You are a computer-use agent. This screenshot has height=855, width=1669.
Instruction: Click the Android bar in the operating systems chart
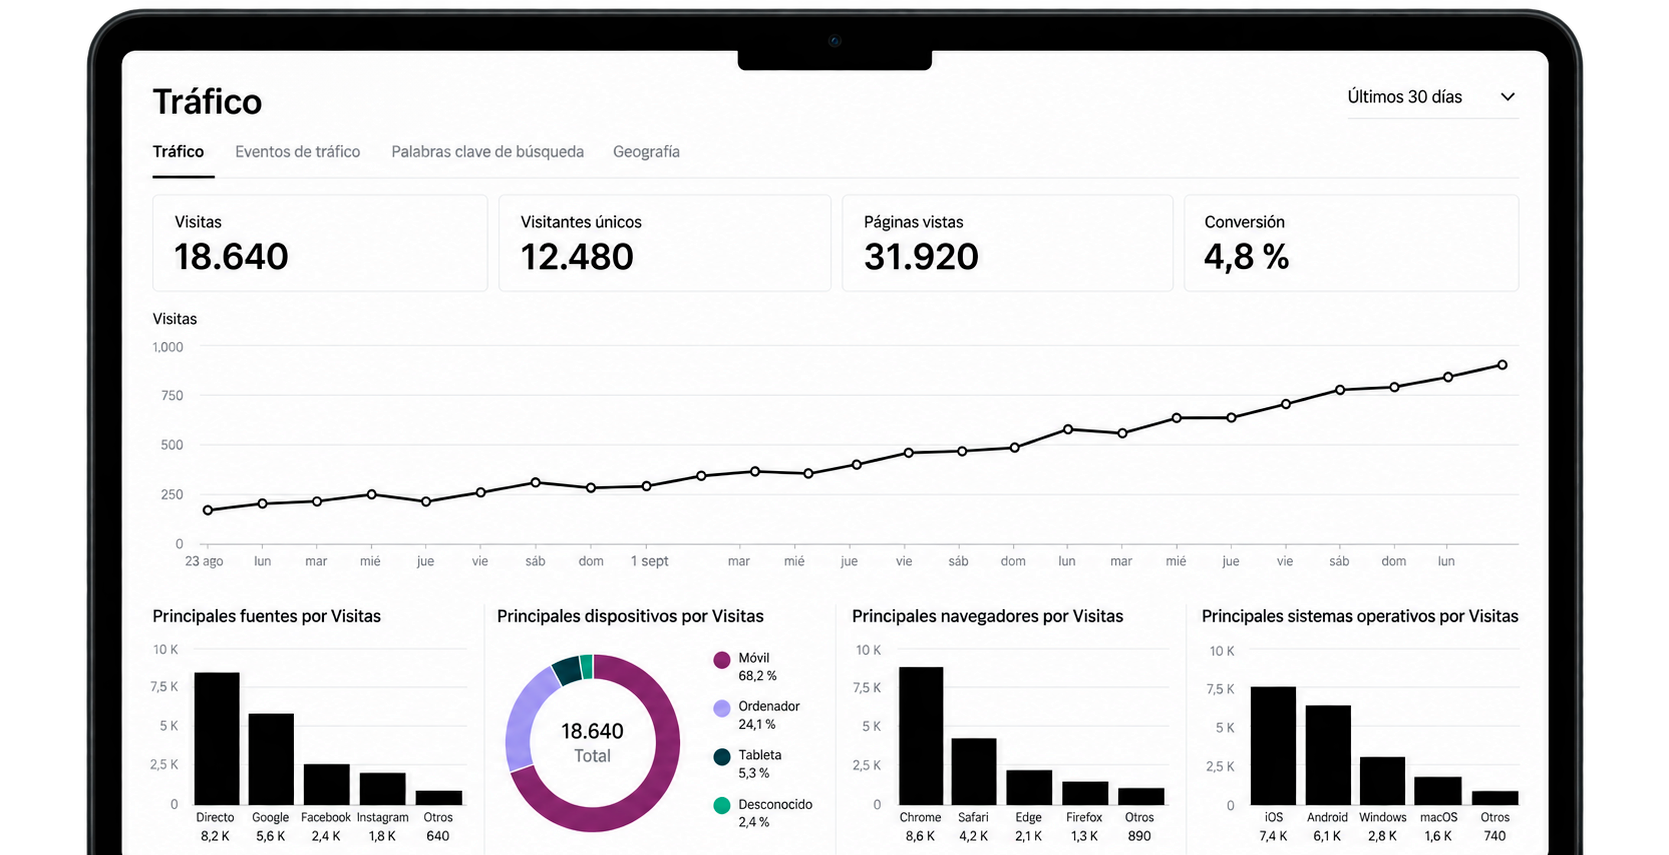(1328, 755)
